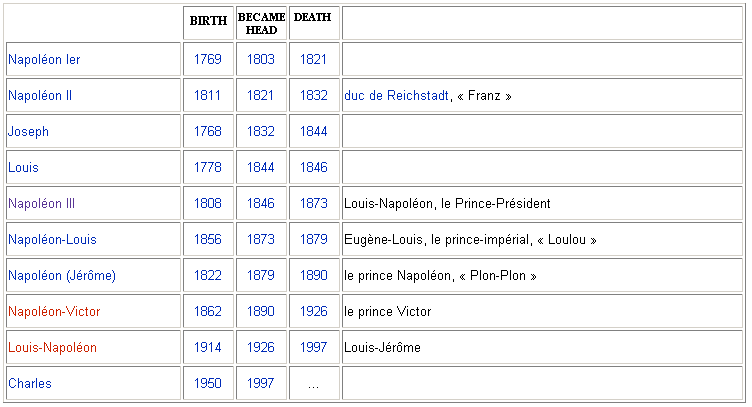Click the Napoléon II name link
The image size is (752, 407).
click(x=40, y=96)
